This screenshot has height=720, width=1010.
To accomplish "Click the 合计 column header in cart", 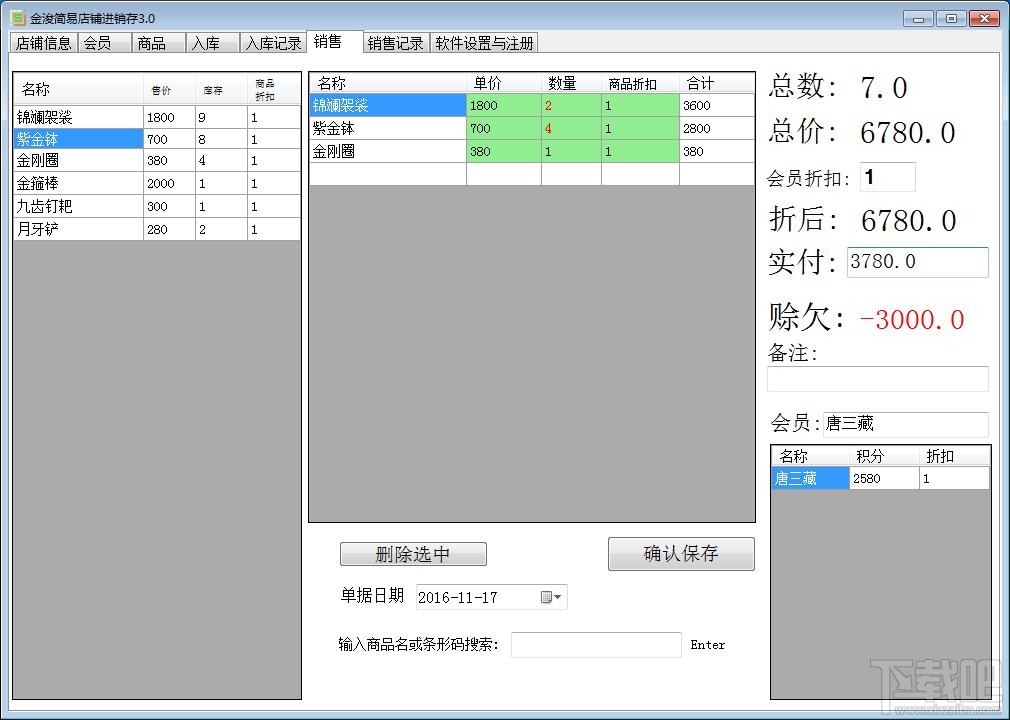I will coord(717,83).
